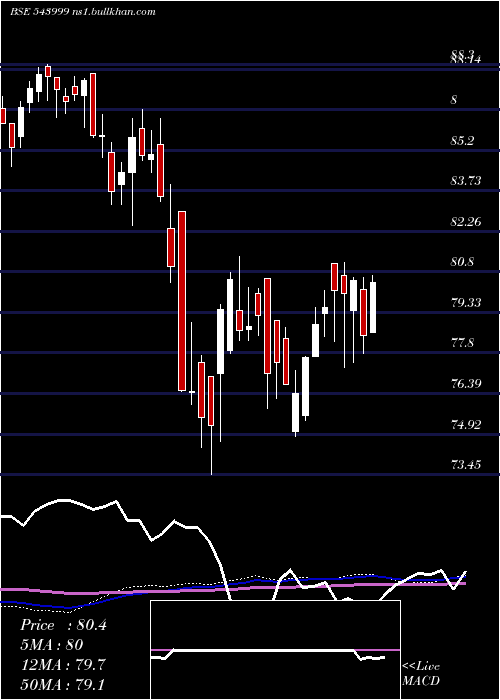Click the 80.8 price axis label
500x700 pixels.
[x=463, y=262]
